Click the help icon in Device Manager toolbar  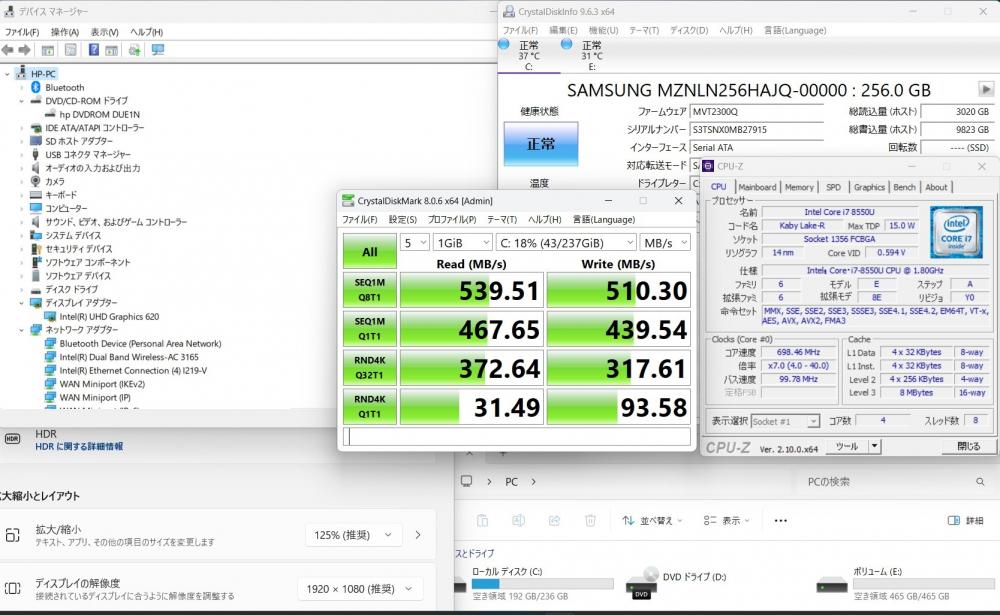pos(94,50)
